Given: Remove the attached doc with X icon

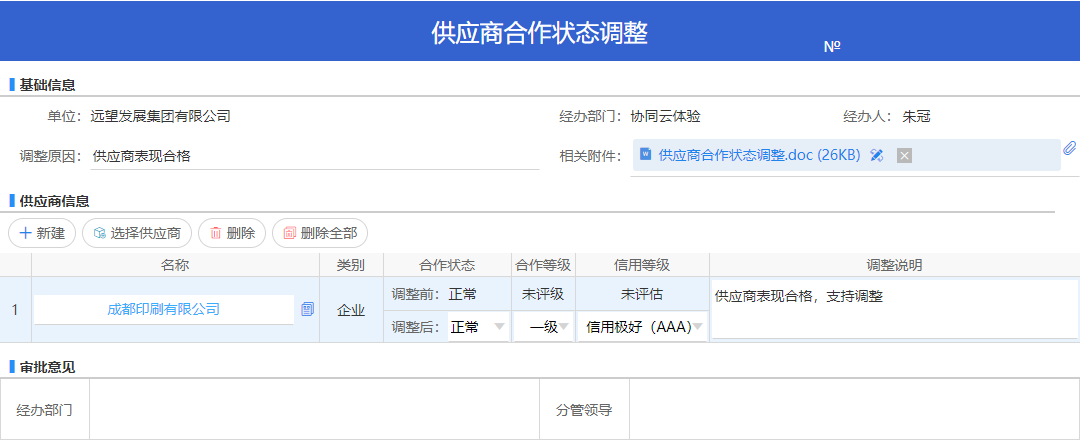Looking at the screenshot, I should (x=904, y=156).
